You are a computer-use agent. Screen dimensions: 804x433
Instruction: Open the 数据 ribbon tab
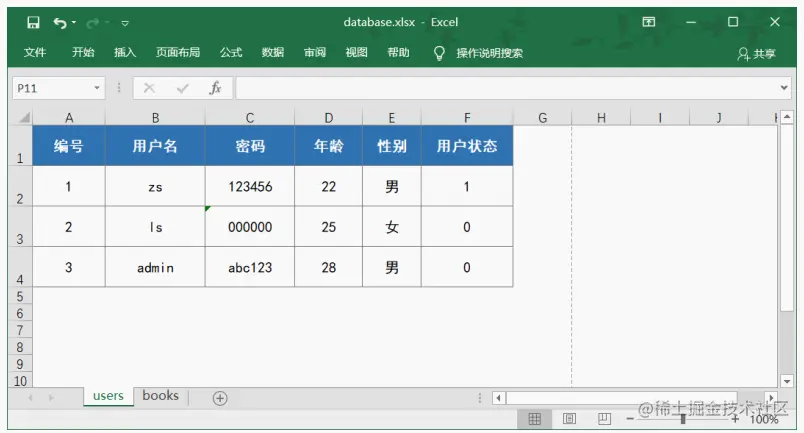point(273,52)
